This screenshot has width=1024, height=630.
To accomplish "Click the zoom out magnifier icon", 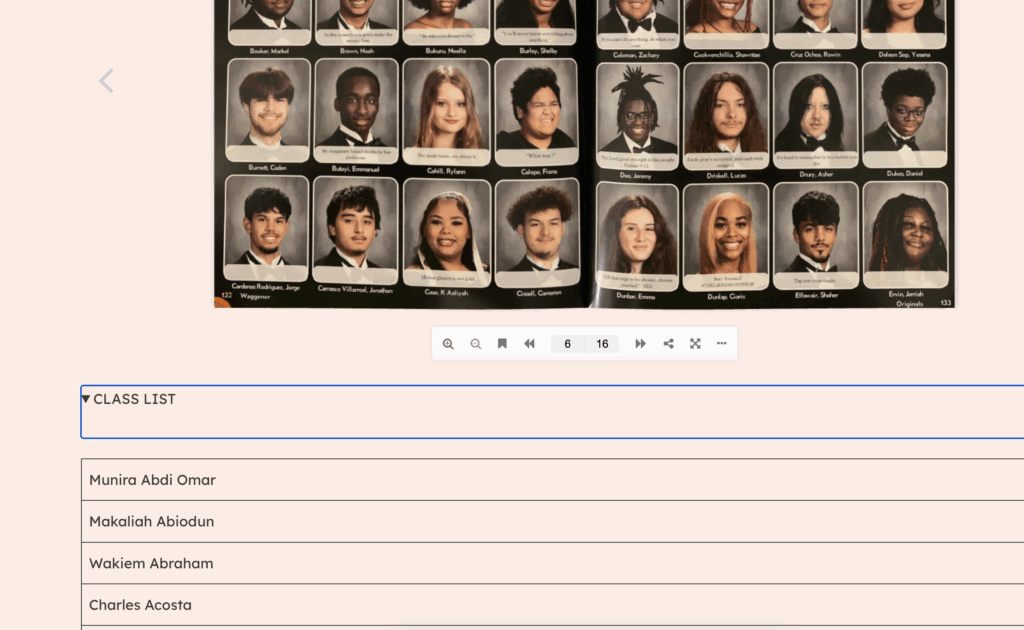I will [x=476, y=344].
